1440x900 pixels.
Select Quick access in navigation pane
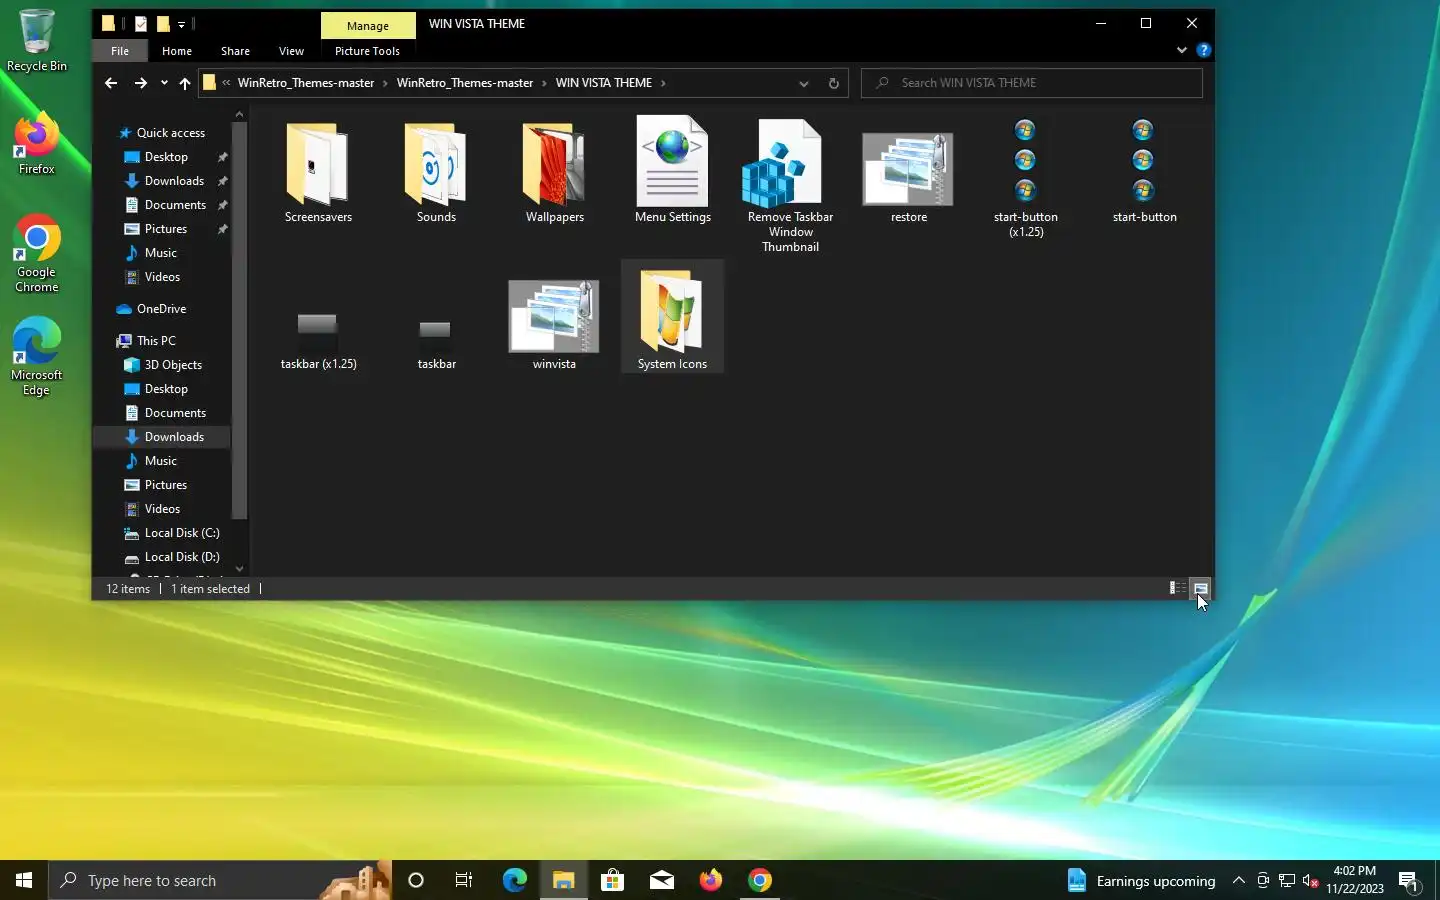point(170,133)
